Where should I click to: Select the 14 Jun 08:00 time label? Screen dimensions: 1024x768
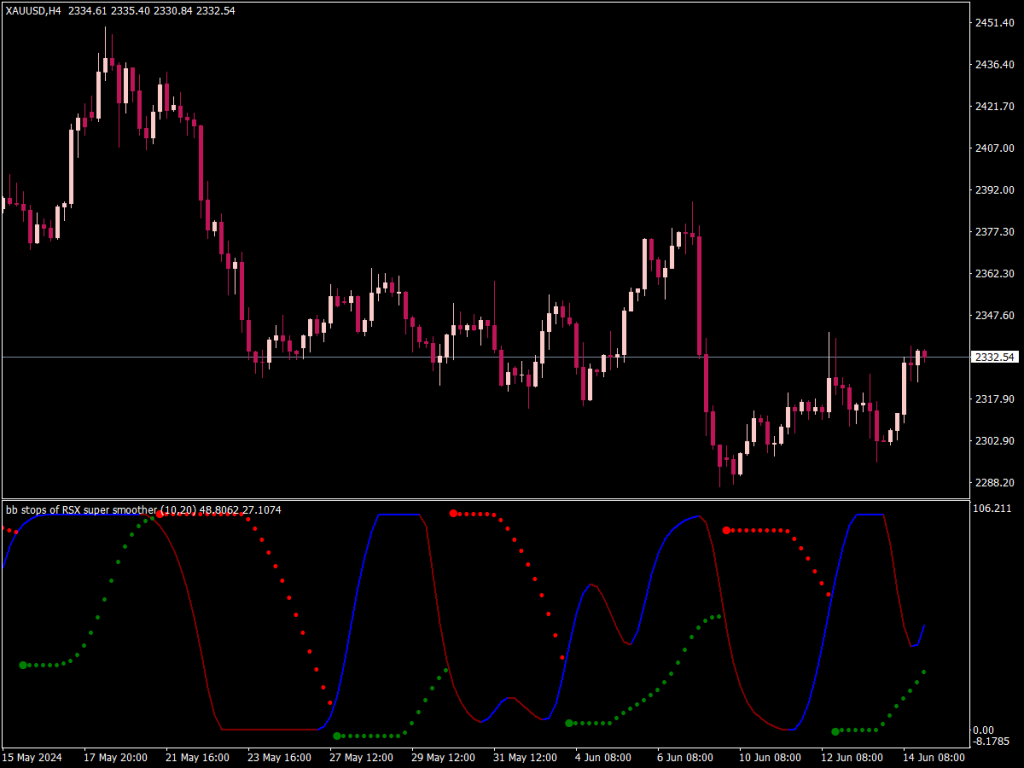click(x=934, y=757)
